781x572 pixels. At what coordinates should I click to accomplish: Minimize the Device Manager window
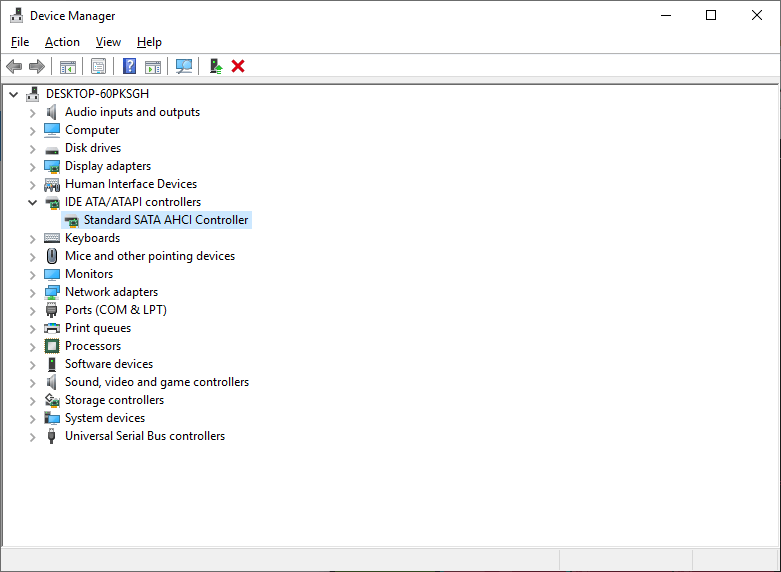point(666,15)
